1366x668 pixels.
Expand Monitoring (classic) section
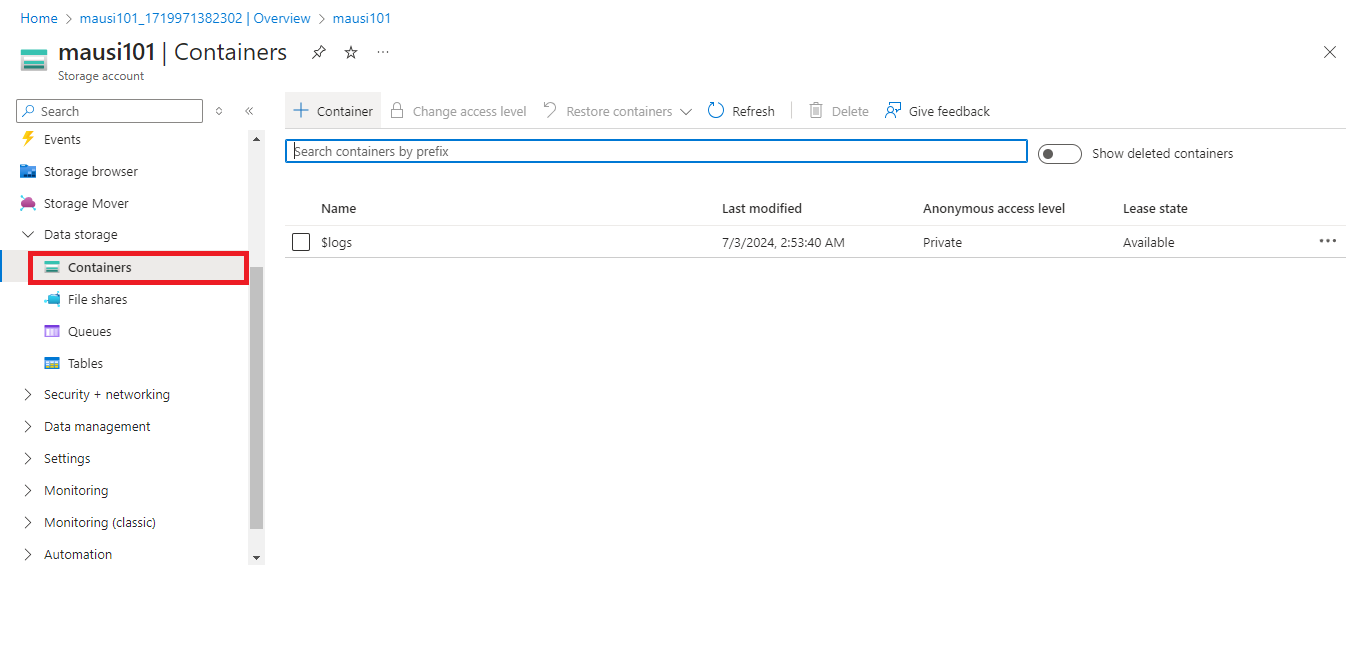click(28, 522)
